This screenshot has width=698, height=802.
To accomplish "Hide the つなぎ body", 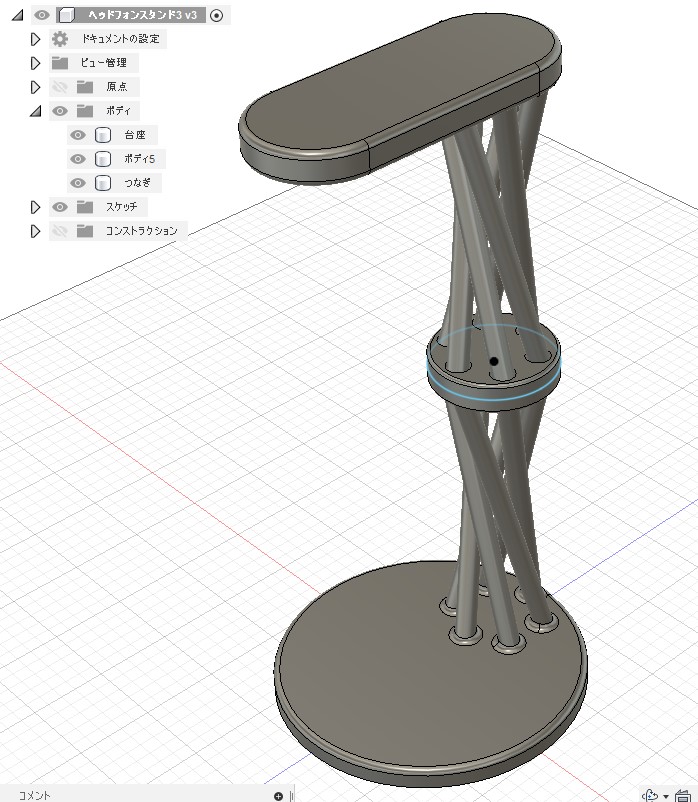I will [x=78, y=183].
